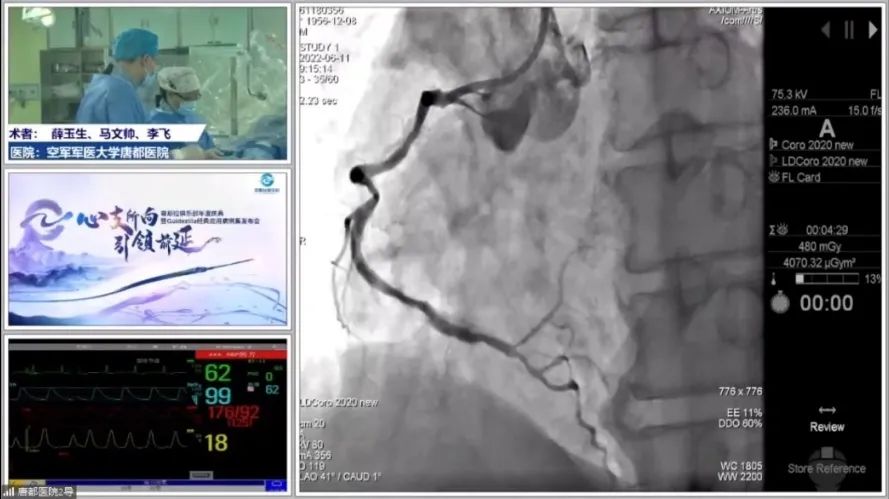Viewport: 889px width, 499px height.
Task: Click the plane A indicator
Action: point(826,128)
